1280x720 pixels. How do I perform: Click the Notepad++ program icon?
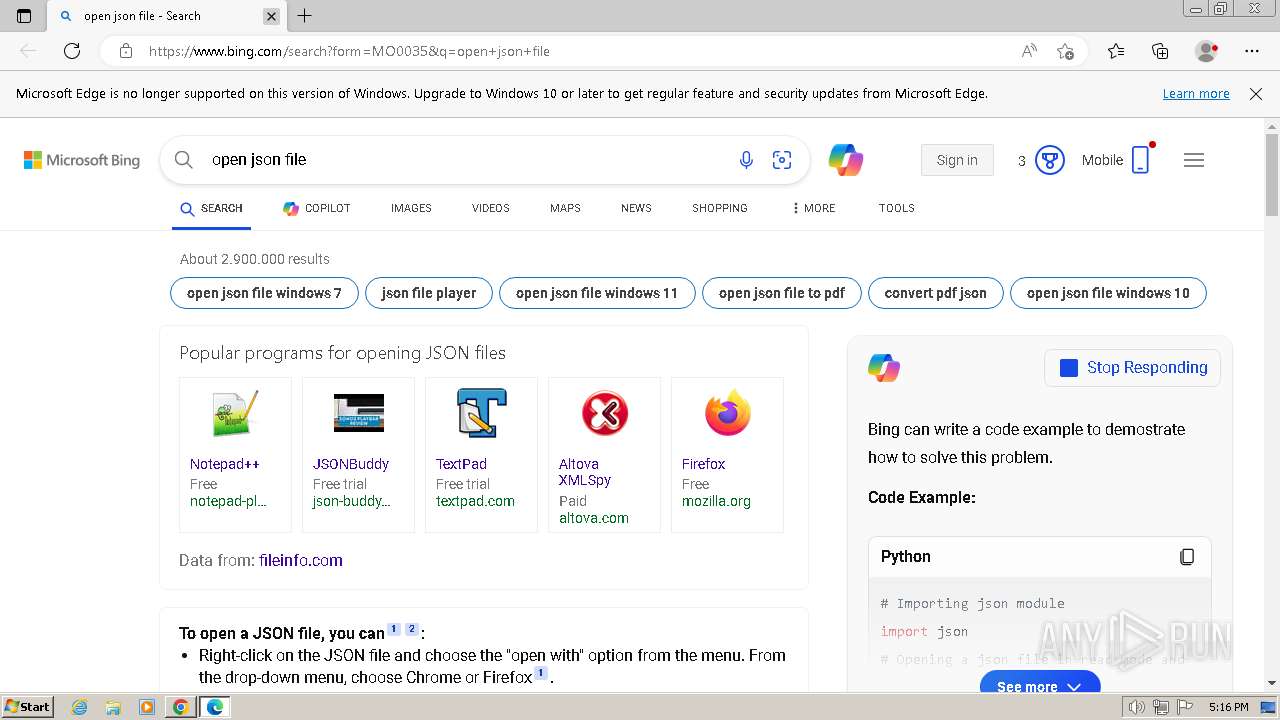[235, 413]
